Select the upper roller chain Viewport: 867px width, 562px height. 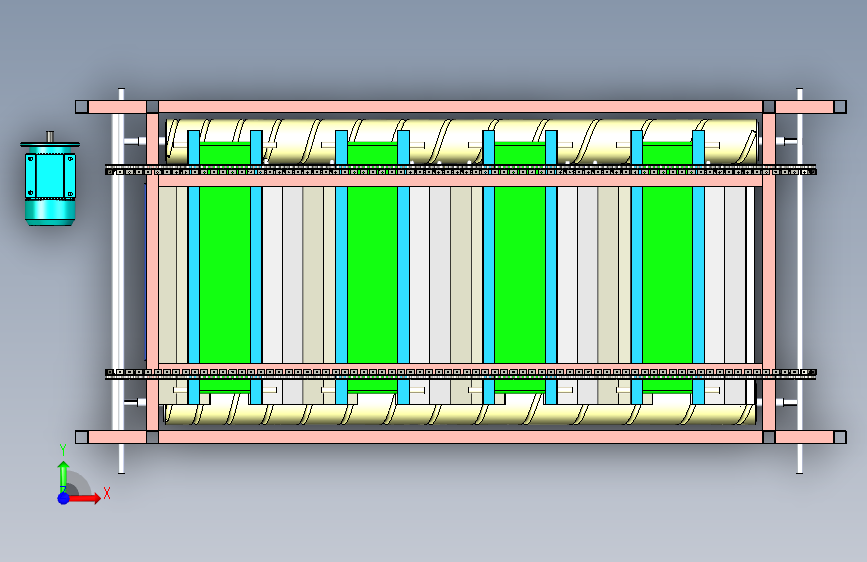click(461, 171)
